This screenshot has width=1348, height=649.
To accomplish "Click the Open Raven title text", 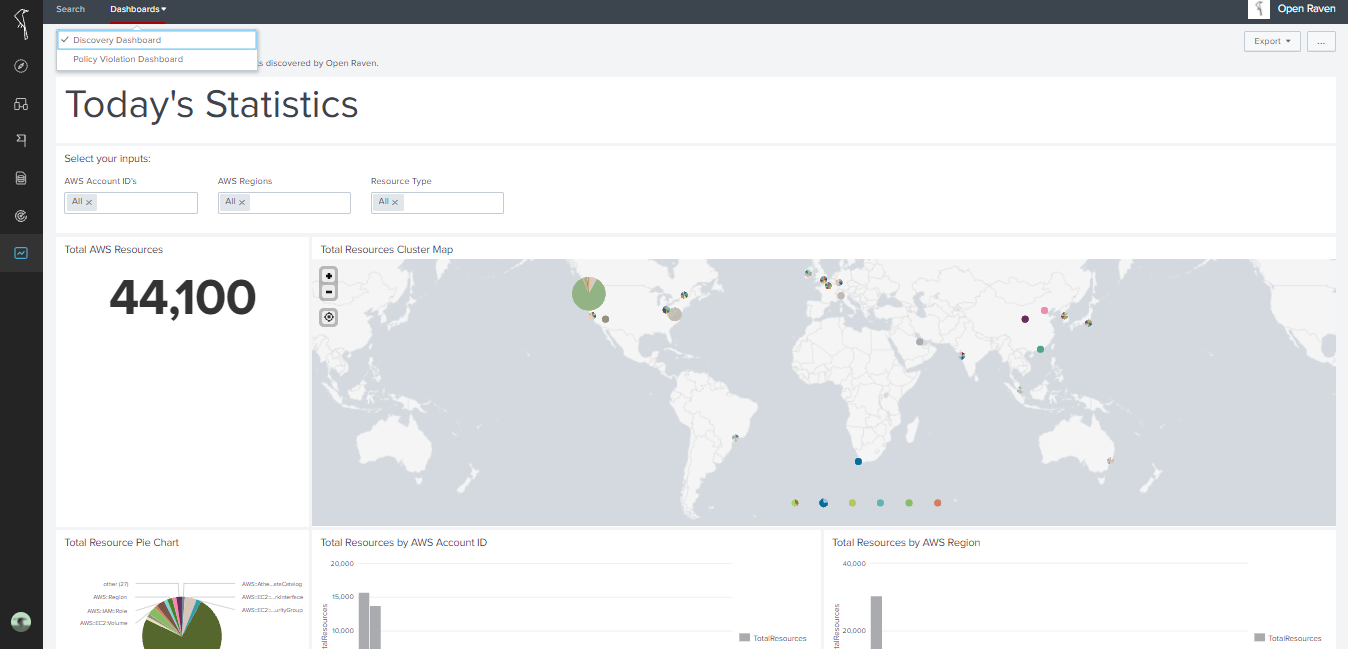I will [x=1306, y=9].
